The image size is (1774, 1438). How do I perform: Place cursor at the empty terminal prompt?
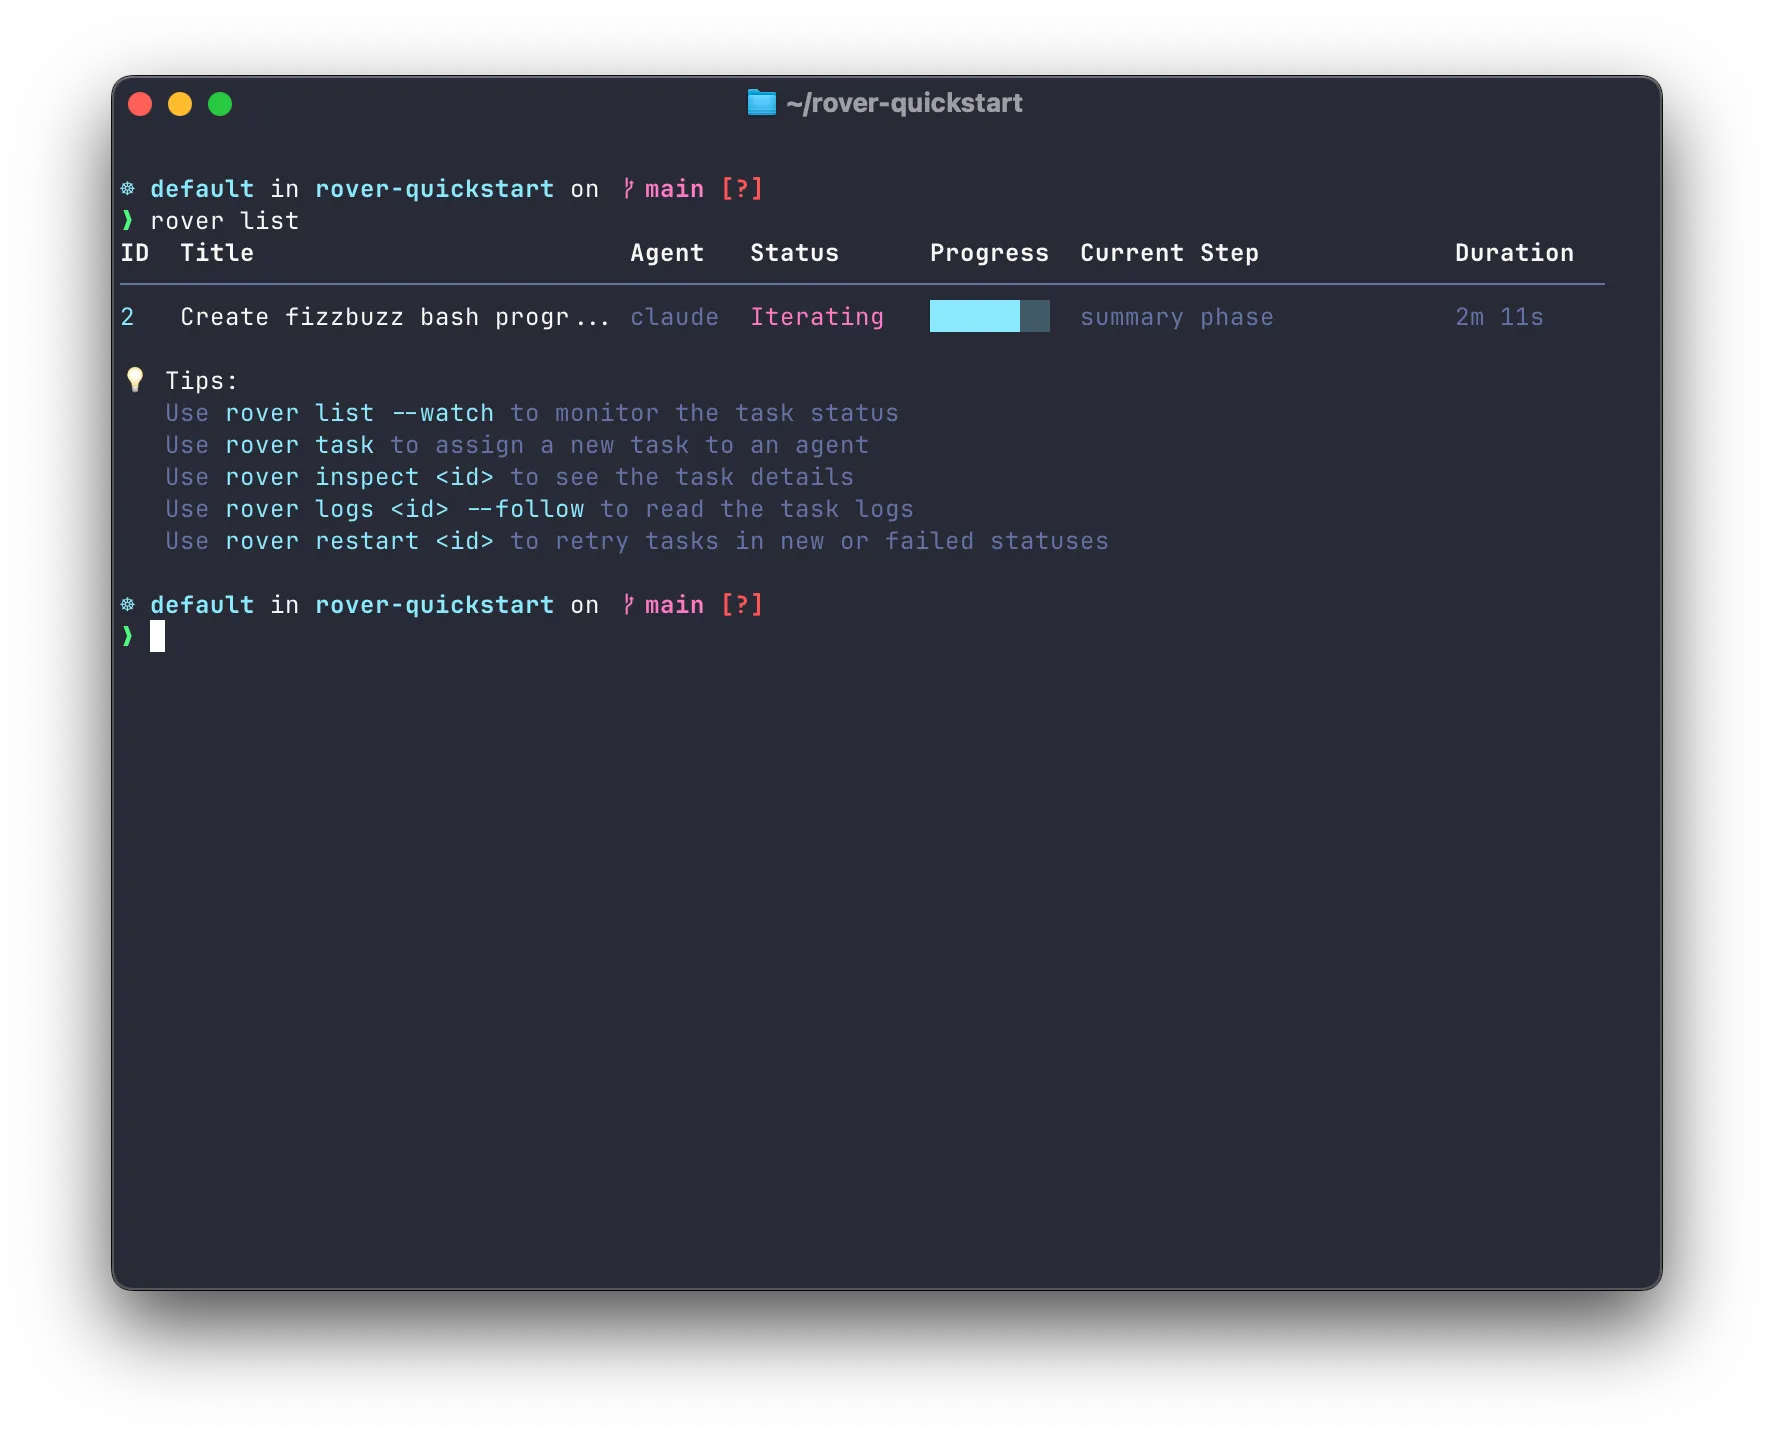click(160, 636)
